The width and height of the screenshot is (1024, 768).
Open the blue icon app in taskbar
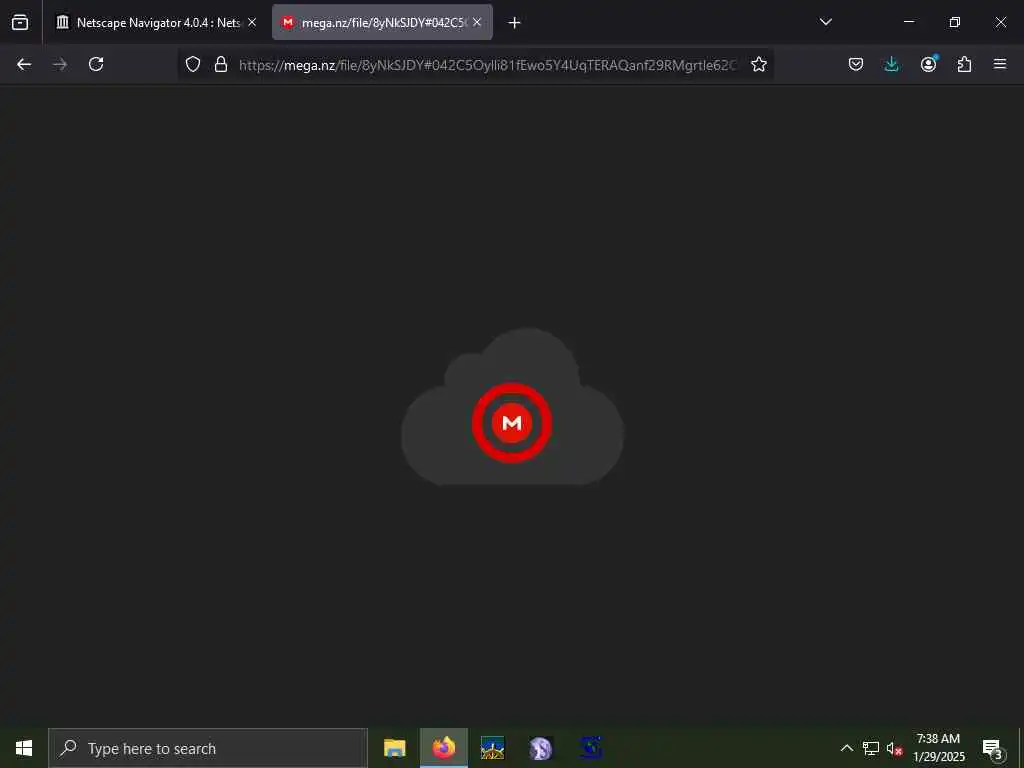[590, 748]
